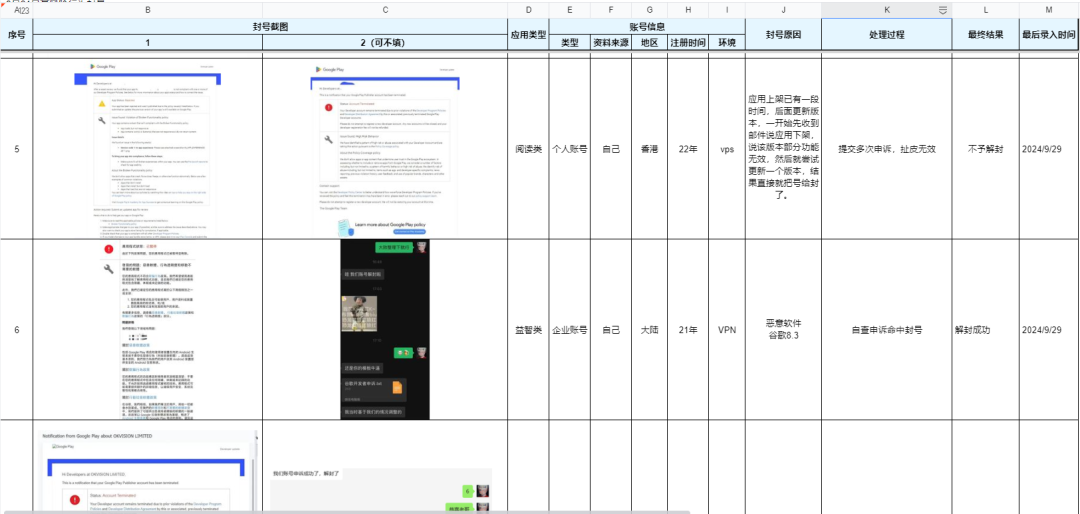Select column L header

[x=986, y=10]
